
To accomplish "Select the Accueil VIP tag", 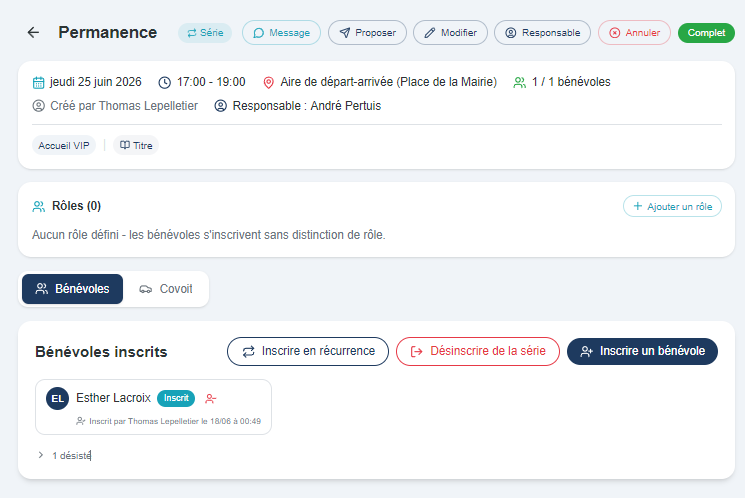I will (x=64, y=145).
